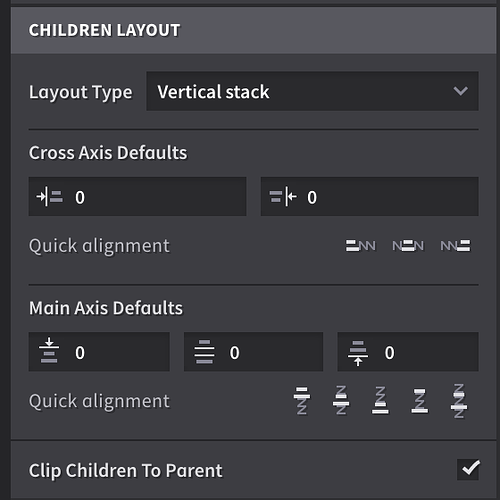The width and height of the screenshot is (500, 500).
Task: Edit the main axis top padding field
Action: 99,352
